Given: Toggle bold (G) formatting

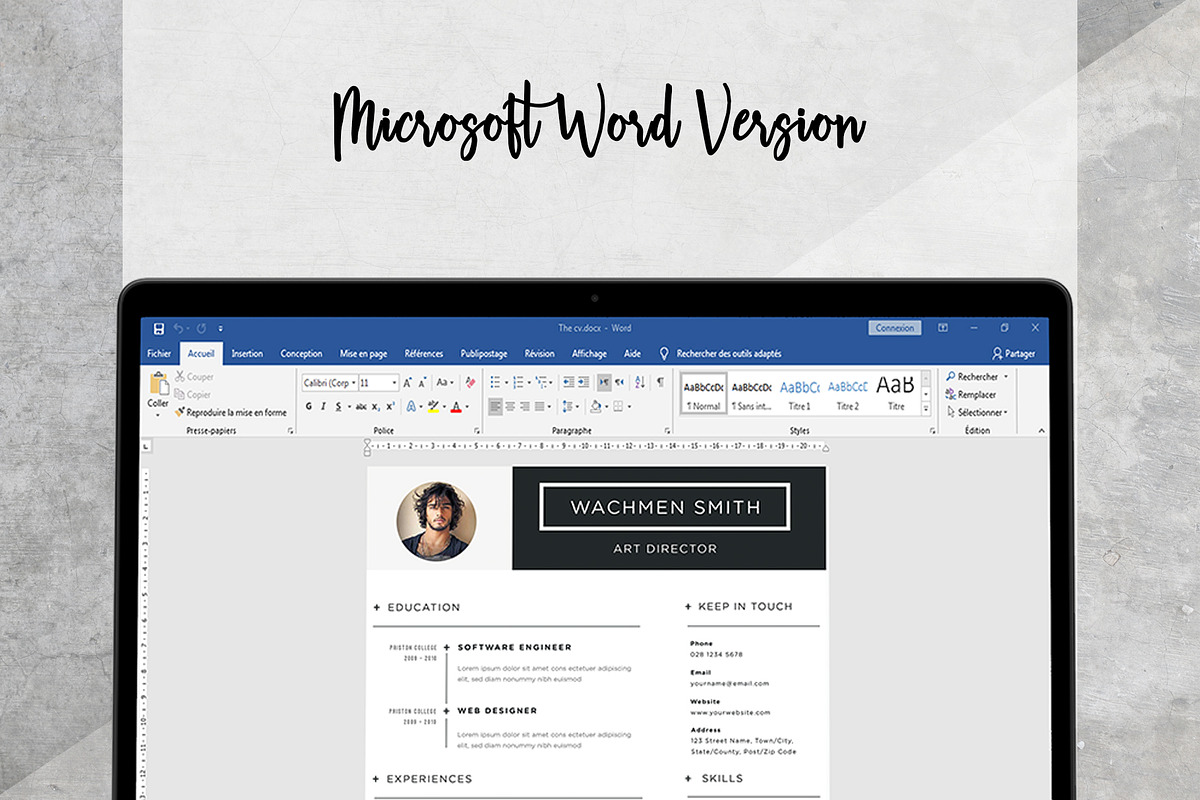Looking at the screenshot, I should click(x=309, y=407).
